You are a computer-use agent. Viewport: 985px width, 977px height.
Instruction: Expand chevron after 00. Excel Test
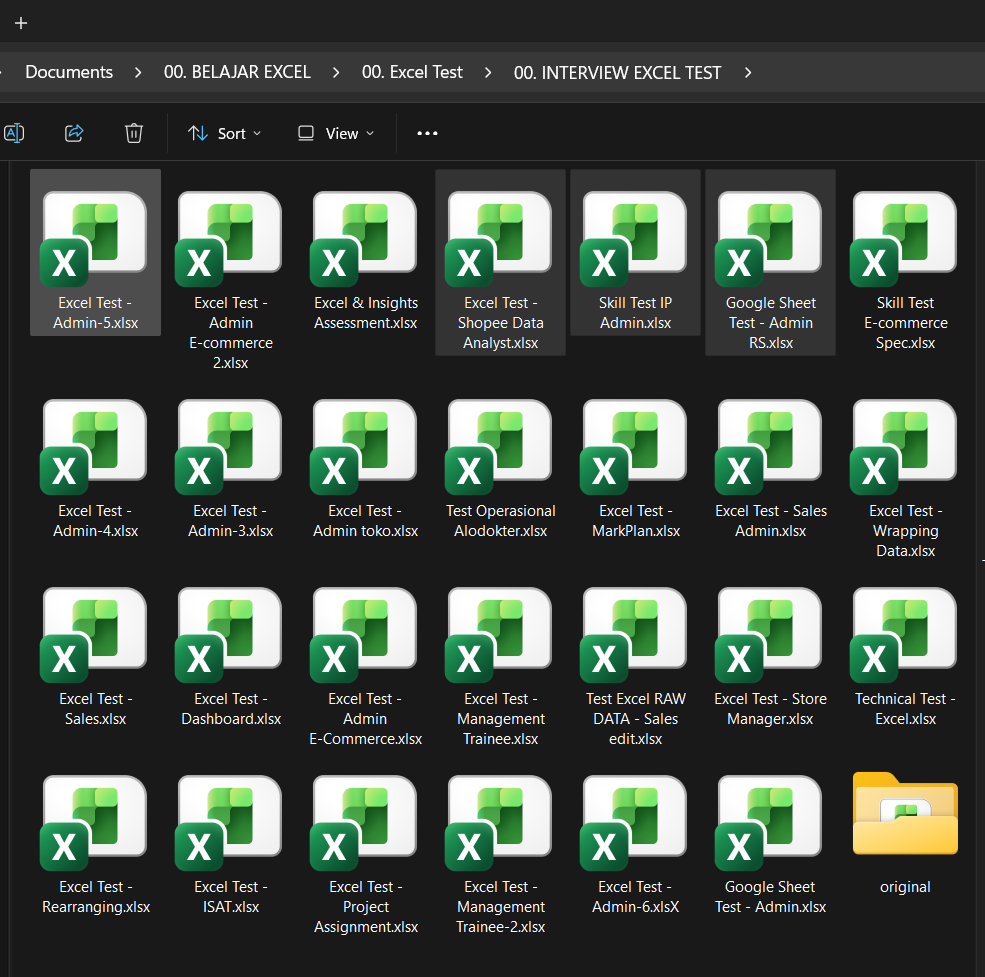(488, 73)
